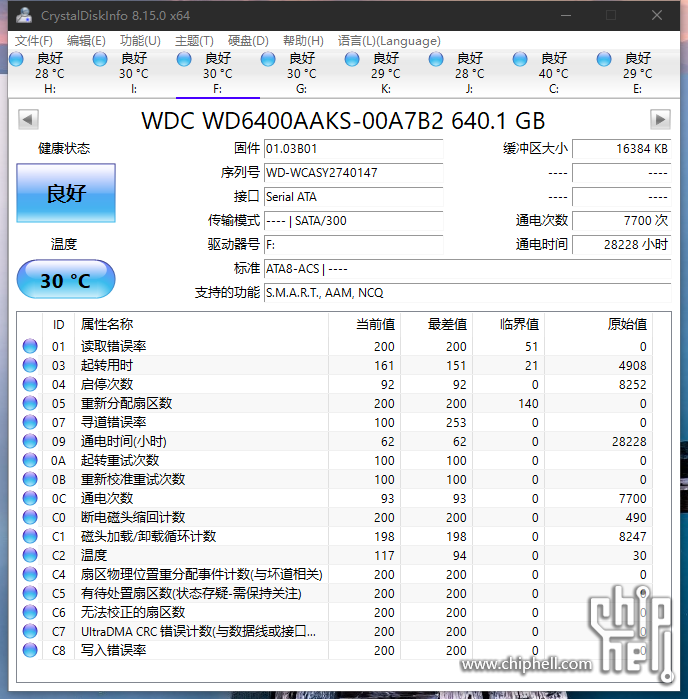Select the 读取错误率 attribute name
The image size is (688, 699).
coord(114,346)
